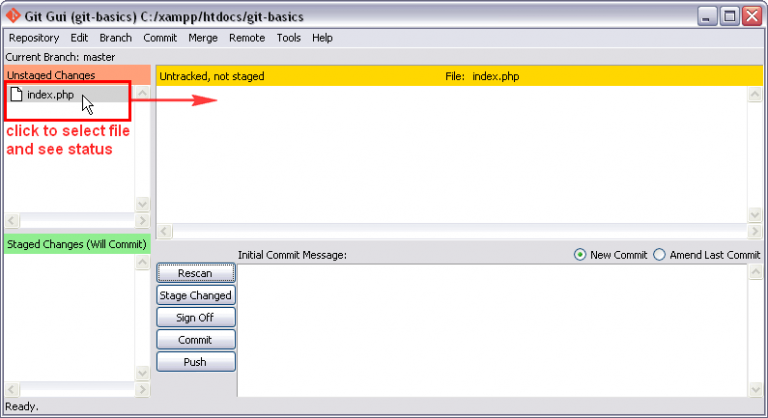Click the Sign Off button
The image size is (768, 418).
(196, 317)
